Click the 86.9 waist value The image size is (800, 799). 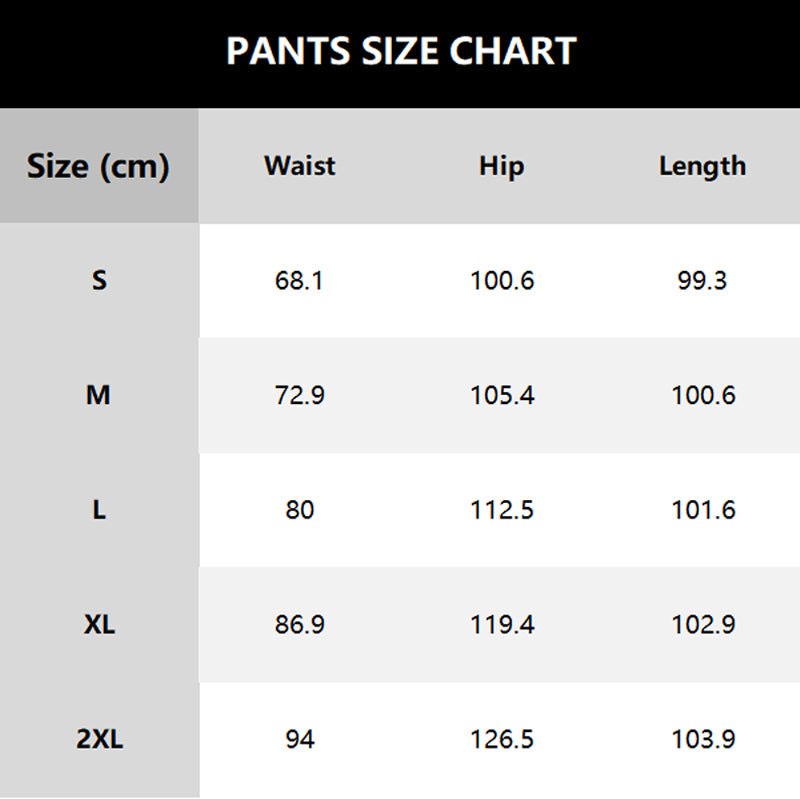click(299, 625)
